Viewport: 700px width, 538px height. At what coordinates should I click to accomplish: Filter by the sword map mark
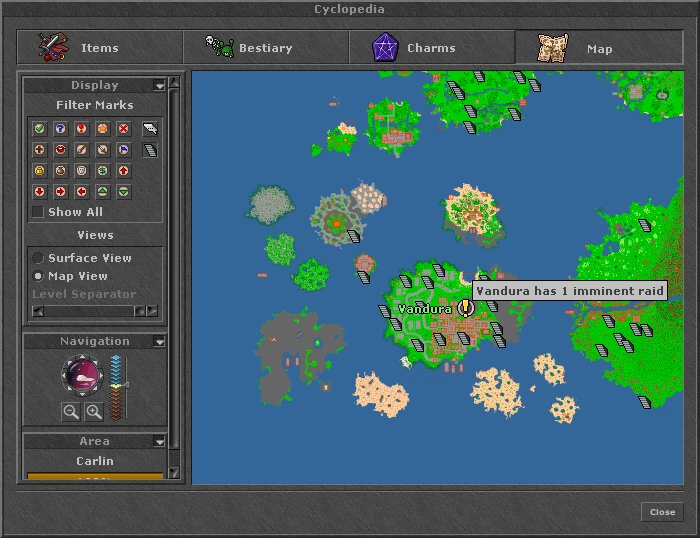coord(102,150)
